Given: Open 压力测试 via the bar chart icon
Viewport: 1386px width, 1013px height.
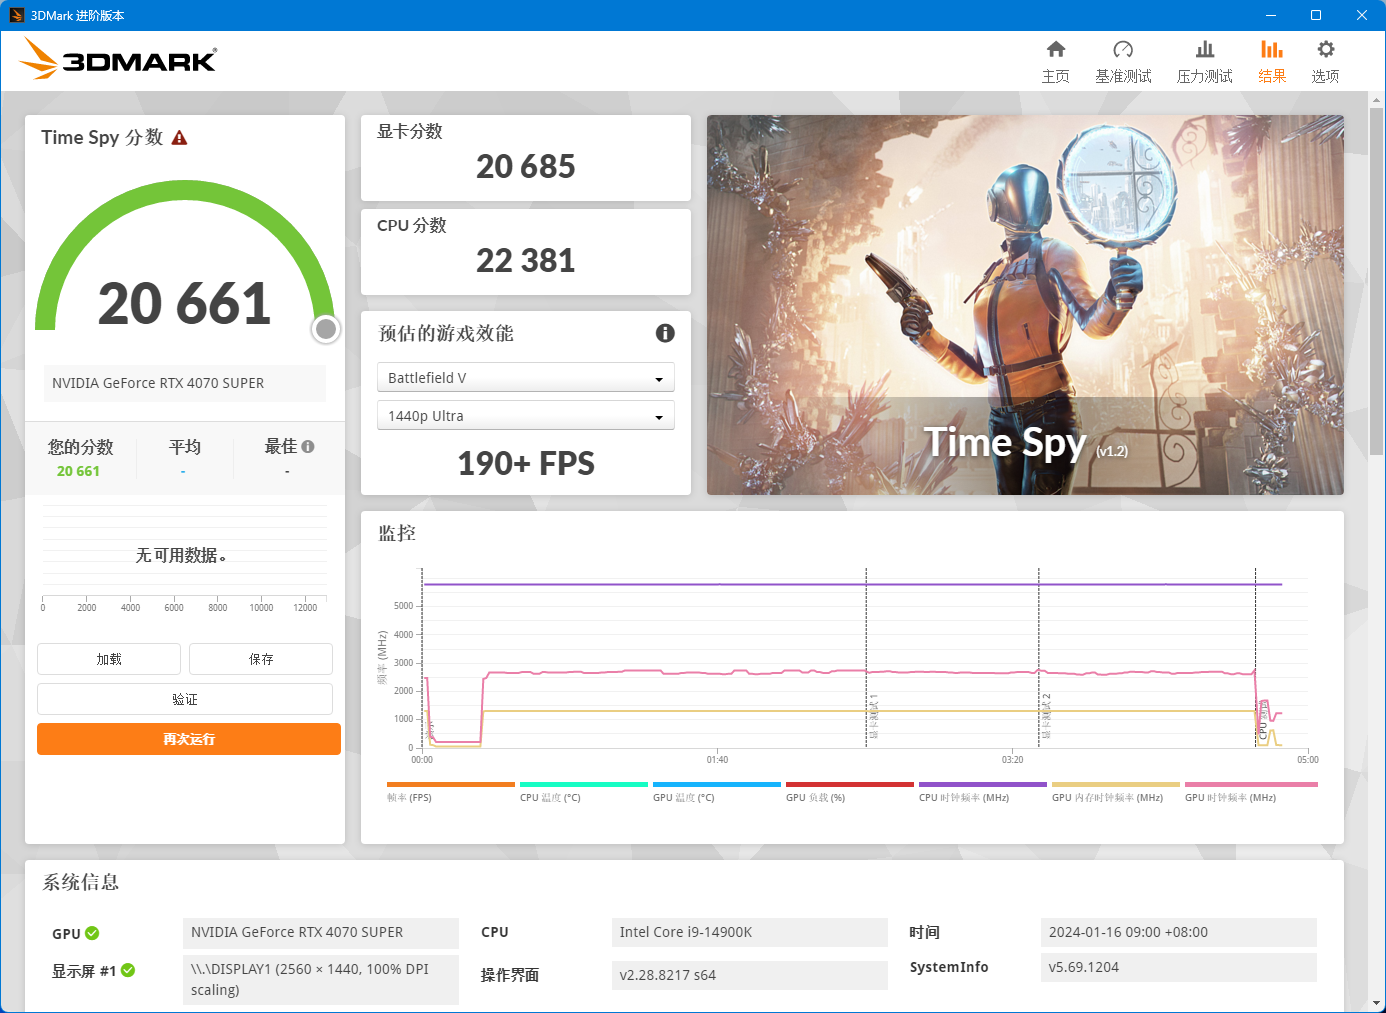Looking at the screenshot, I should (x=1204, y=49).
